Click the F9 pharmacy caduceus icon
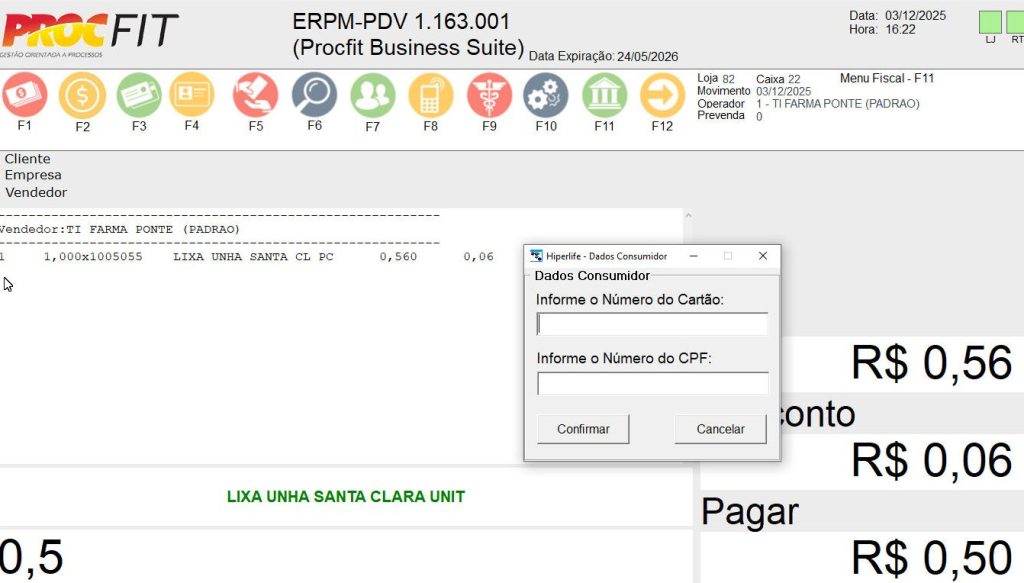 pyautogui.click(x=489, y=95)
